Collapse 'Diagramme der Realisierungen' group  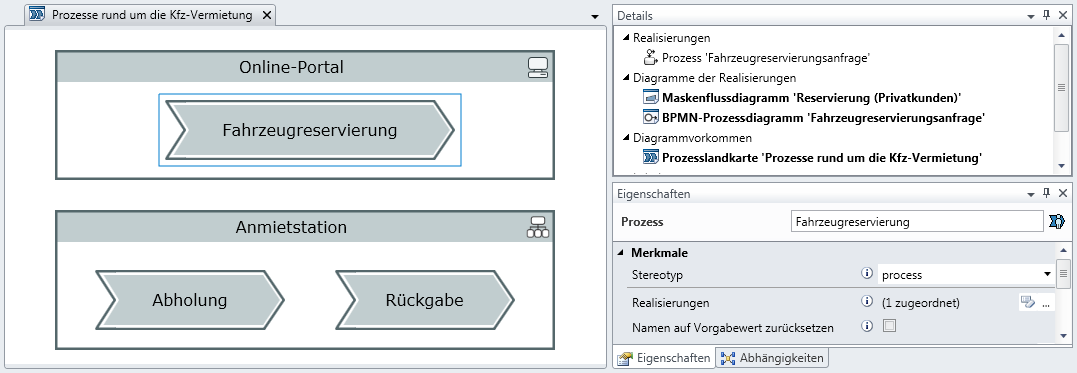pos(625,78)
